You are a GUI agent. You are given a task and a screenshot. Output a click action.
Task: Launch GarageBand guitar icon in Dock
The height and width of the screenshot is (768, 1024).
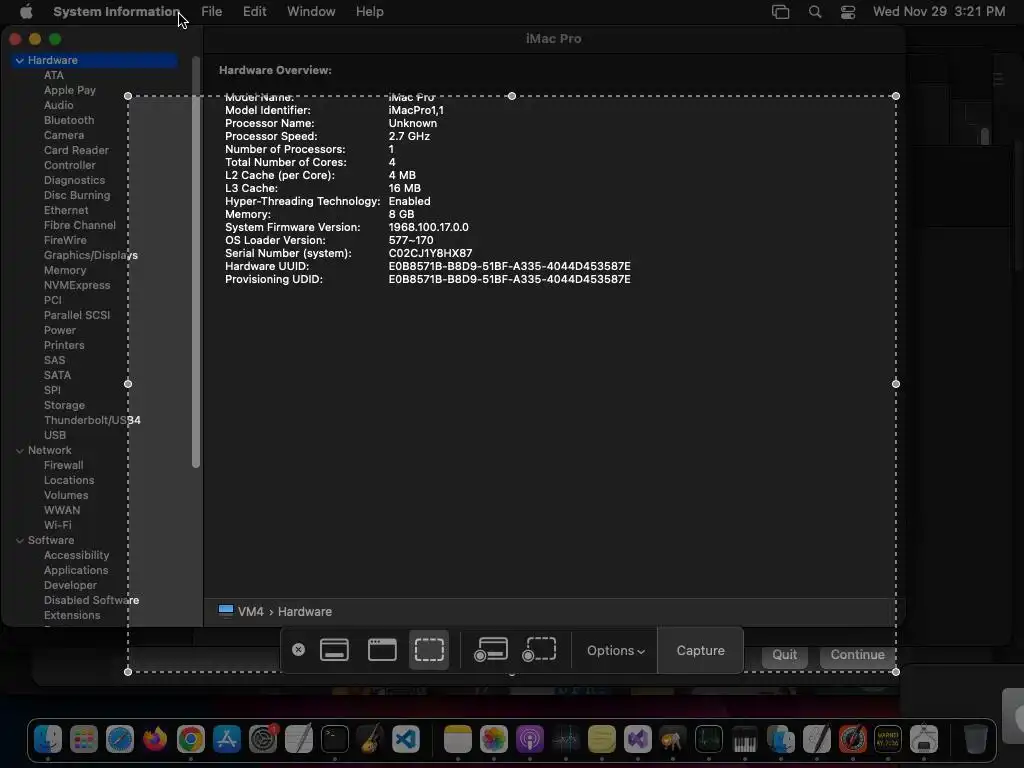click(x=370, y=739)
